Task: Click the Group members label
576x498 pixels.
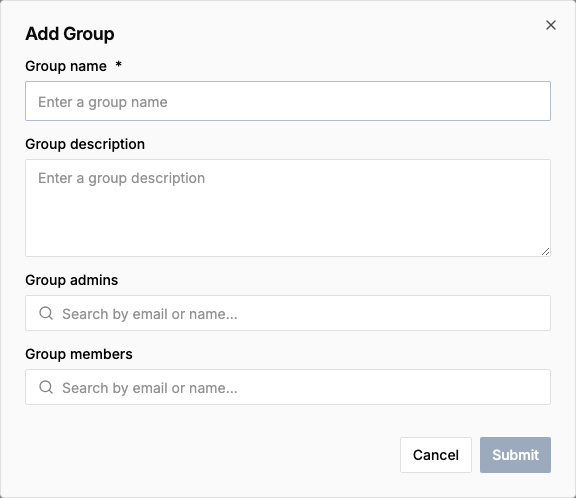Action: [79, 354]
